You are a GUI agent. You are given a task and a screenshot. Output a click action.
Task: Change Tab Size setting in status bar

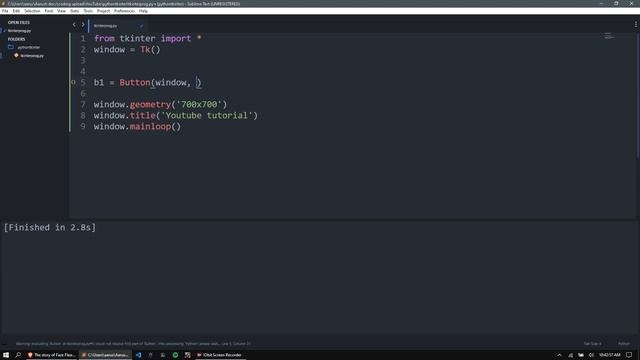tap(592, 344)
